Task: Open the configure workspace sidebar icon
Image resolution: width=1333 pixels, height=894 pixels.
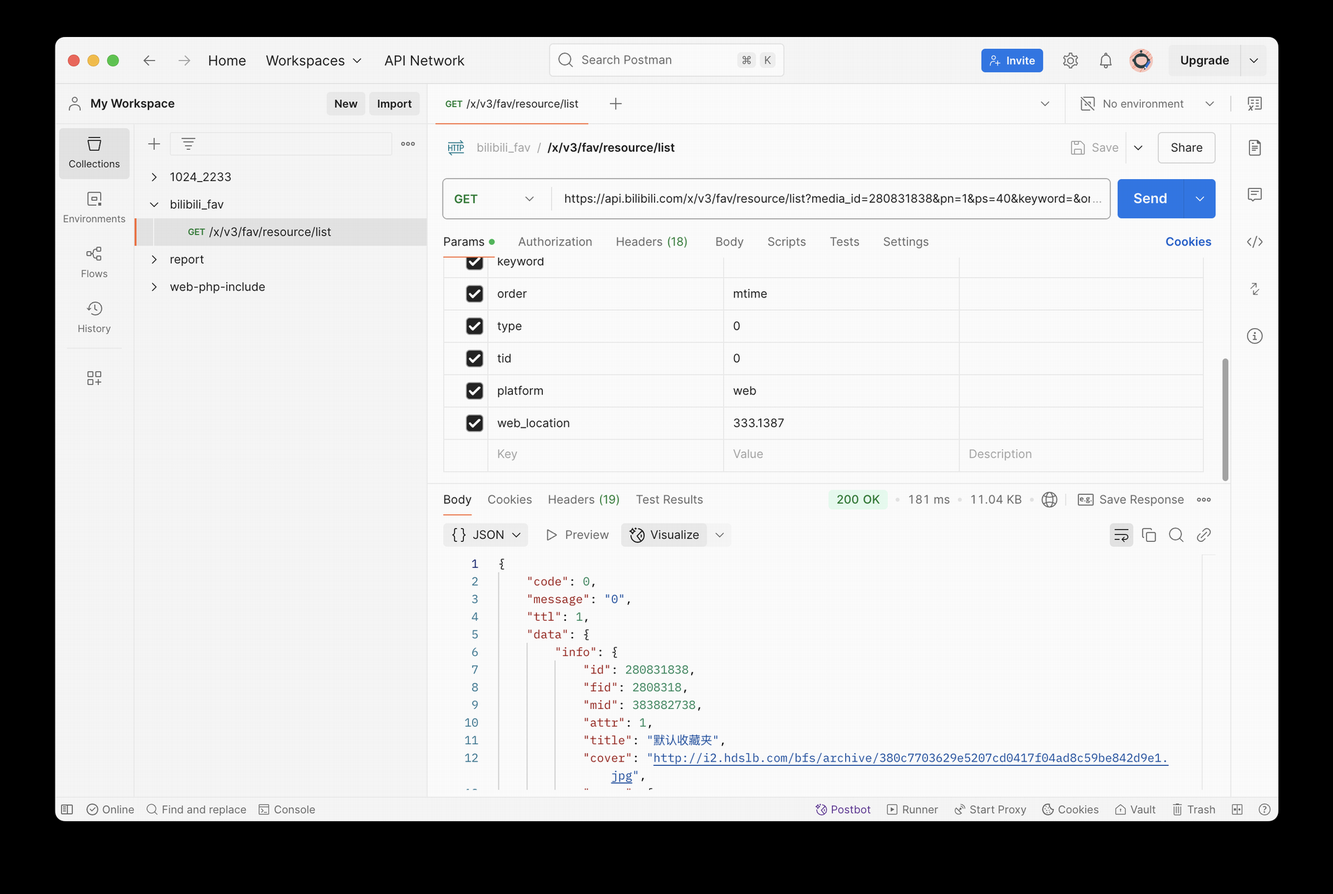Action: pyautogui.click(x=94, y=378)
